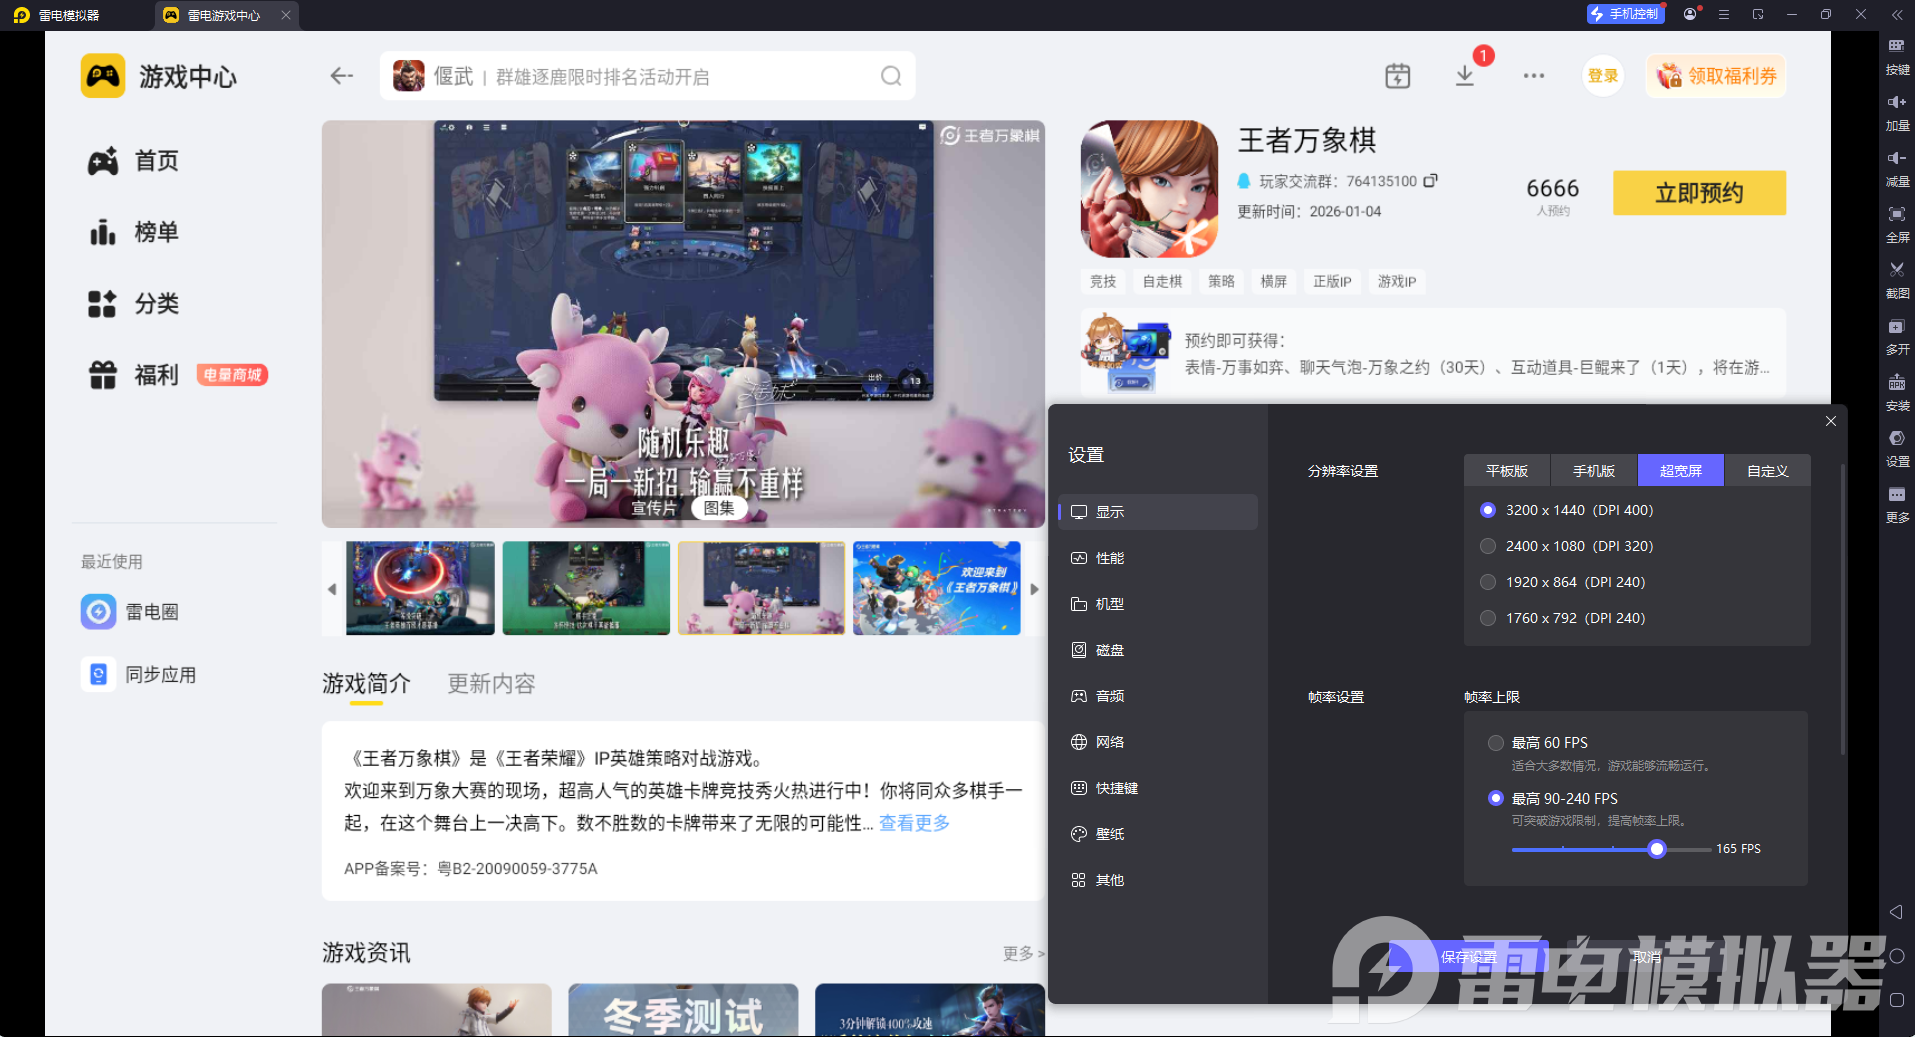Open the 显示 display settings section
Image resolution: width=1915 pixels, height=1037 pixels.
pos(1158,512)
